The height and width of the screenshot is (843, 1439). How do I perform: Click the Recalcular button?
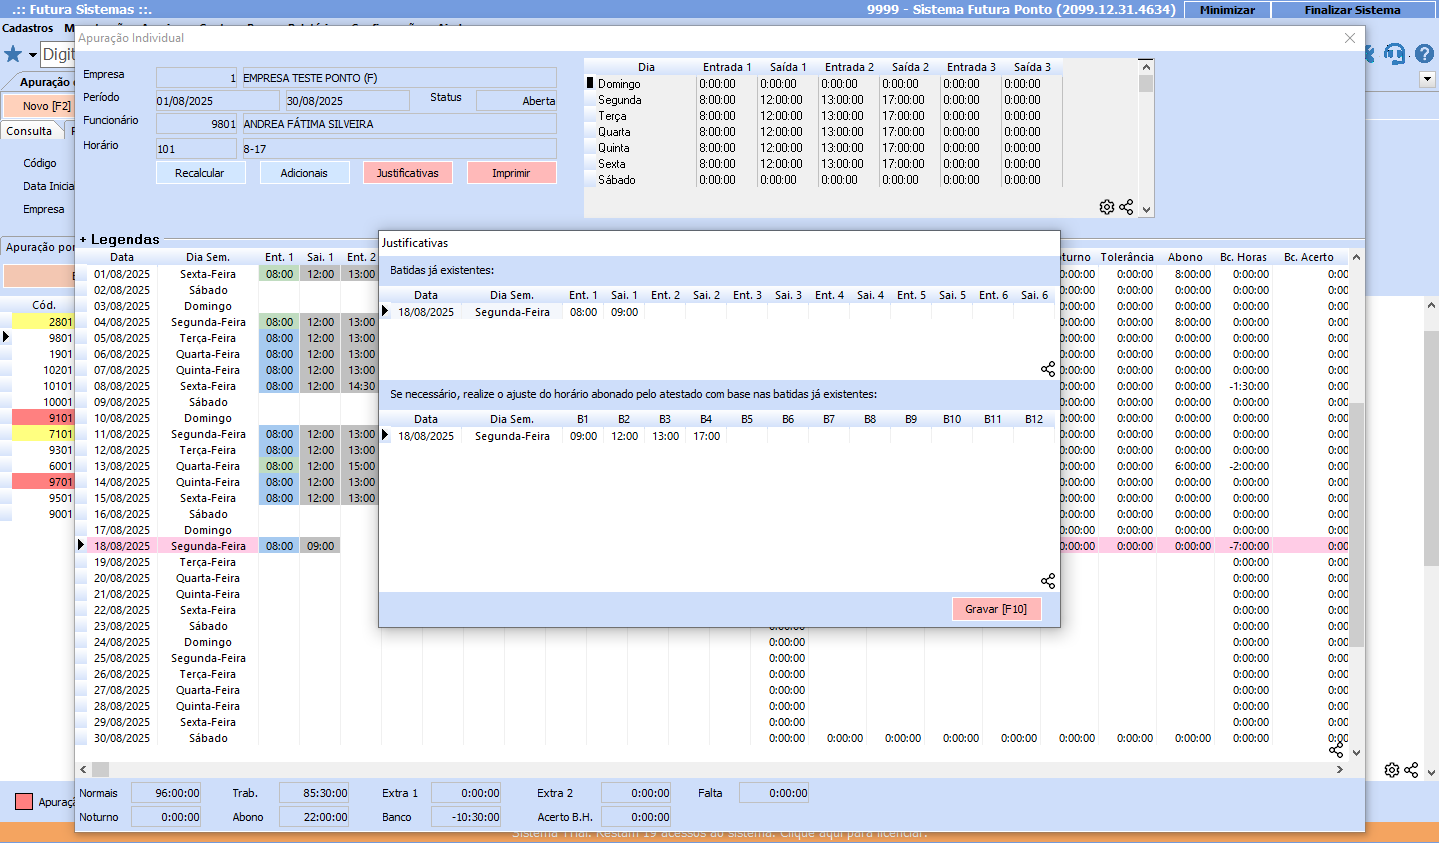199,173
